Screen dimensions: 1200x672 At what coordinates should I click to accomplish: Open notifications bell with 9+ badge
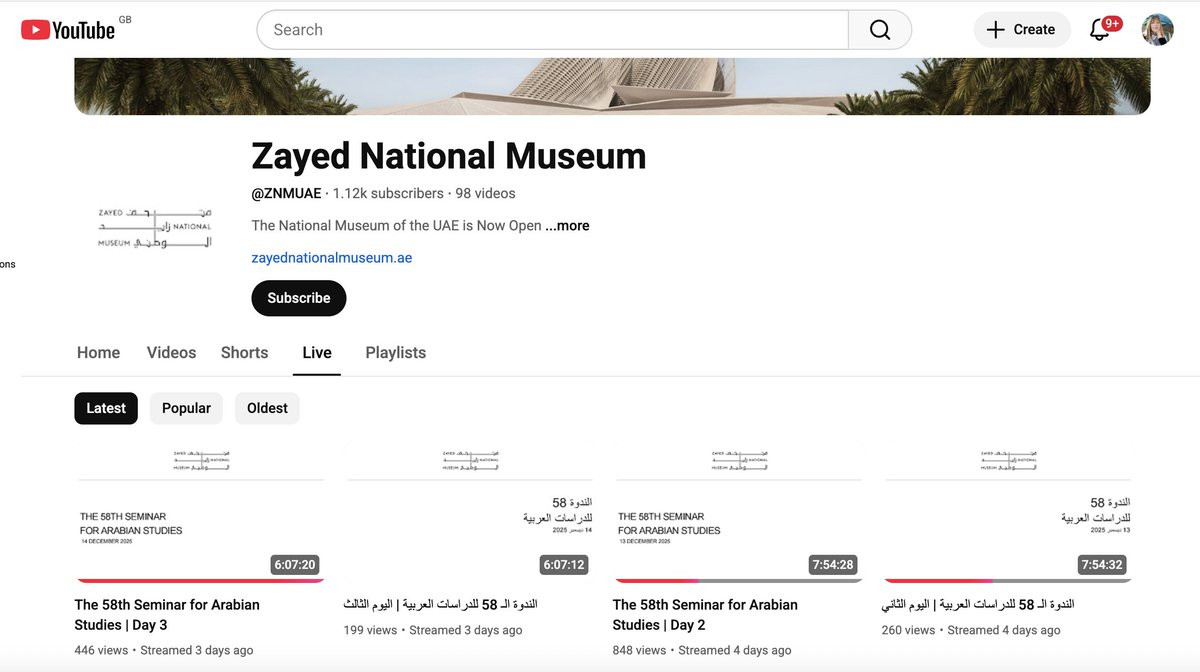(x=1100, y=29)
